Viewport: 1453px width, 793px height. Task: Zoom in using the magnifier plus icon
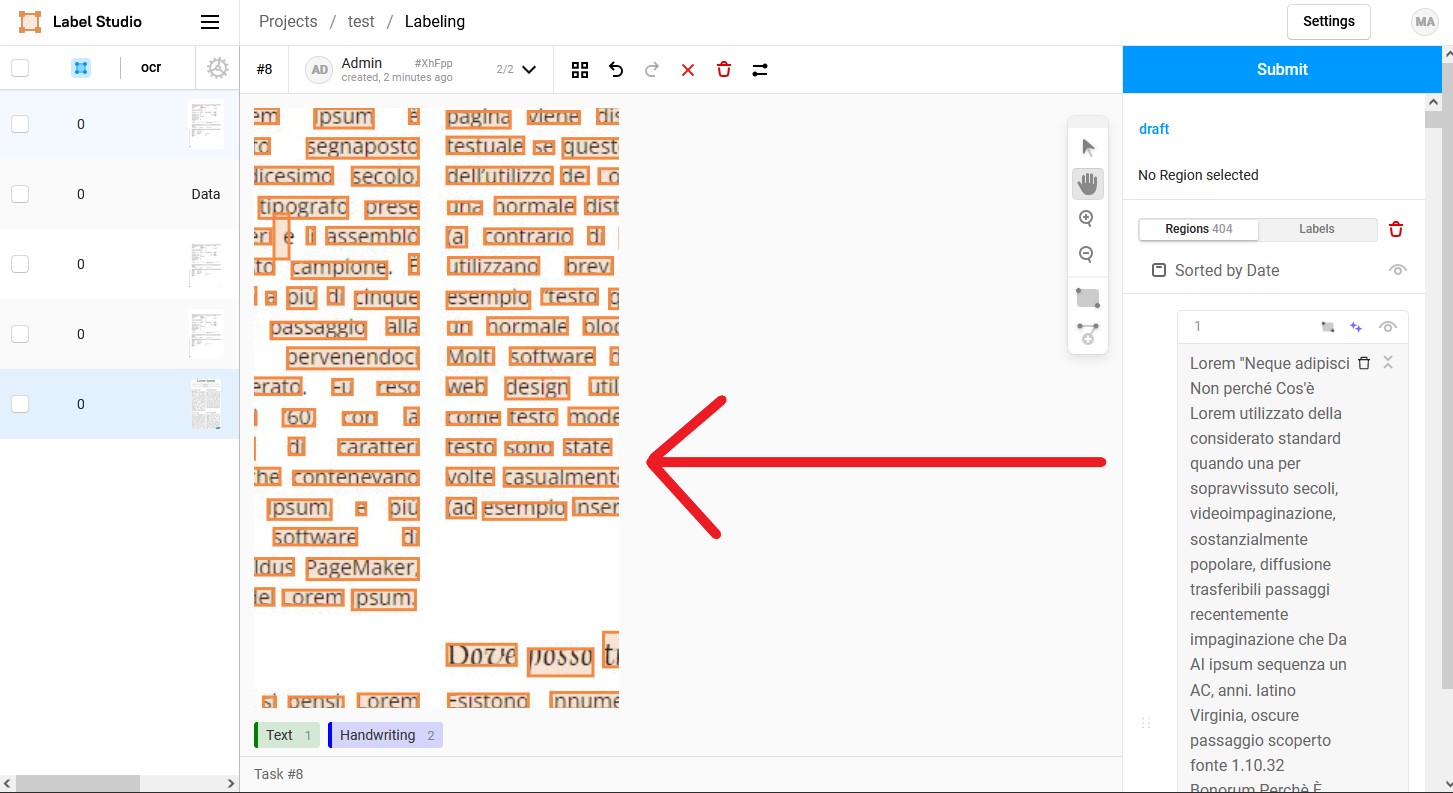1087,217
